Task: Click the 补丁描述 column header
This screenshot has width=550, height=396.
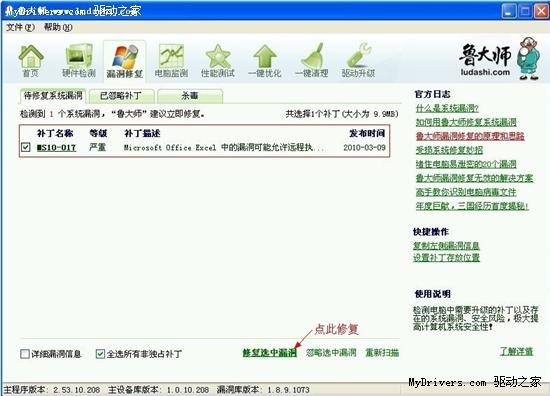Action: click(x=142, y=133)
